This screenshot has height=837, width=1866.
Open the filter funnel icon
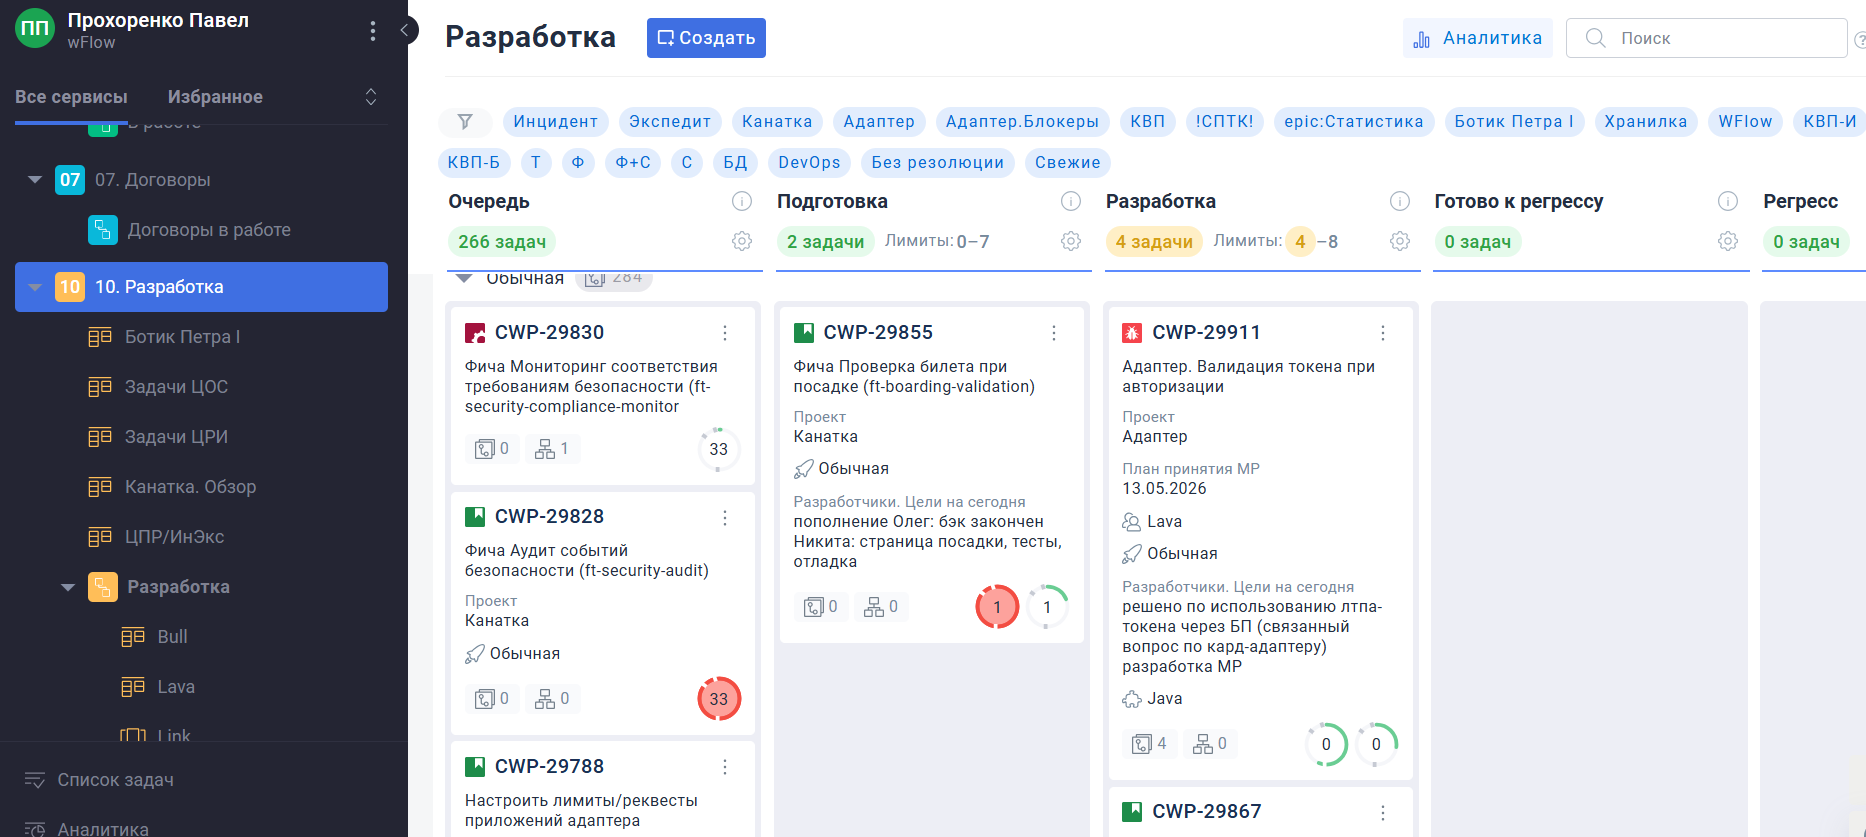coord(465,122)
